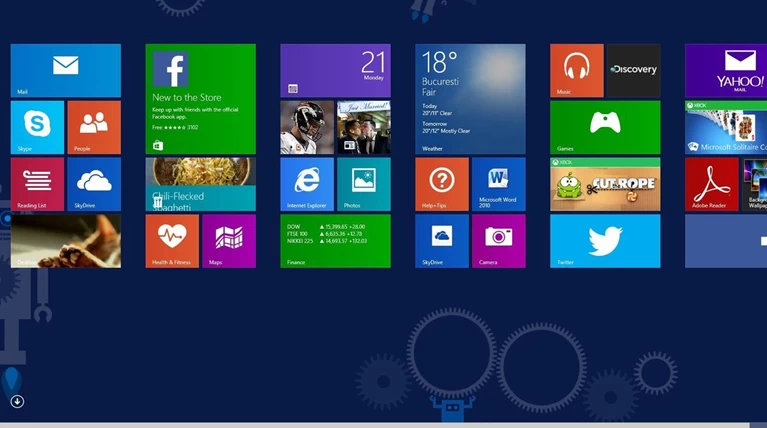Open the Weather tile for Bucuresti
The width and height of the screenshot is (767, 428).
471,99
